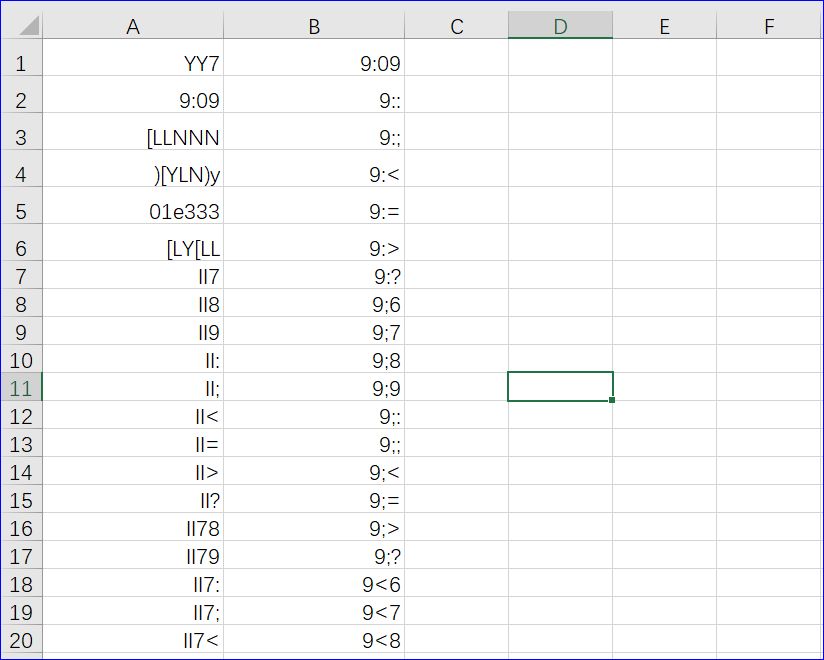Click cell containing II7 in row 7

133,276
